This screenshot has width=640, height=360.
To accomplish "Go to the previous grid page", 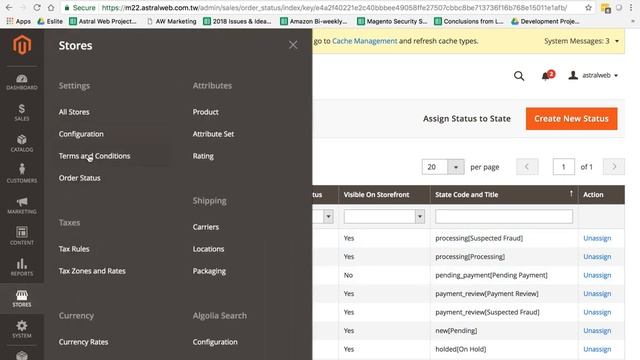I will (x=527, y=167).
